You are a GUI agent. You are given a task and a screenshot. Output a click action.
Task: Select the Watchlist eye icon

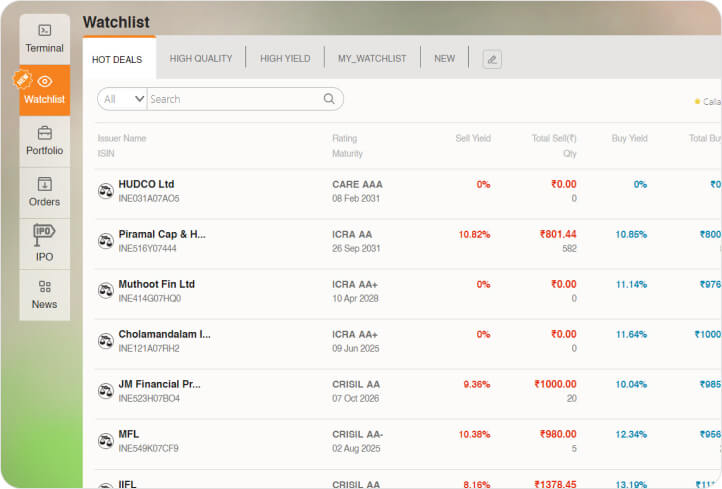45,81
